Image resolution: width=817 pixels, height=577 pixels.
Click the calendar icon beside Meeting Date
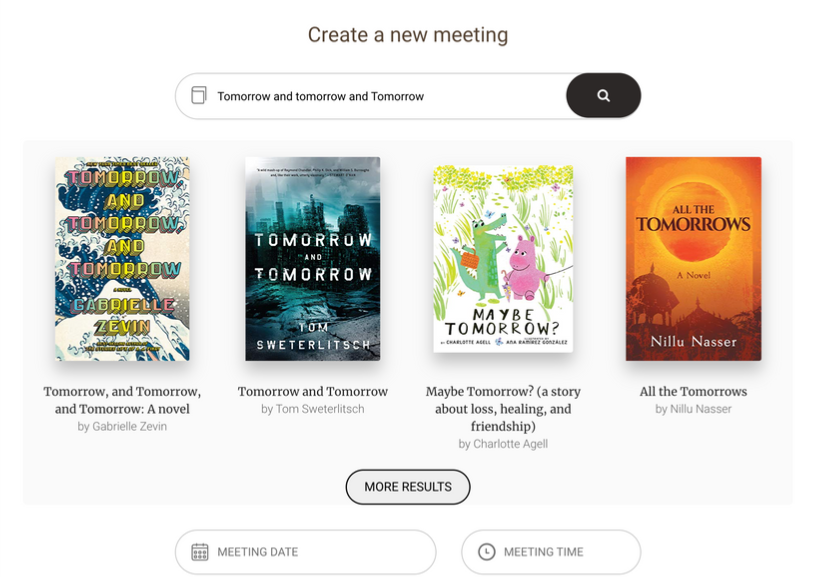[x=200, y=552]
